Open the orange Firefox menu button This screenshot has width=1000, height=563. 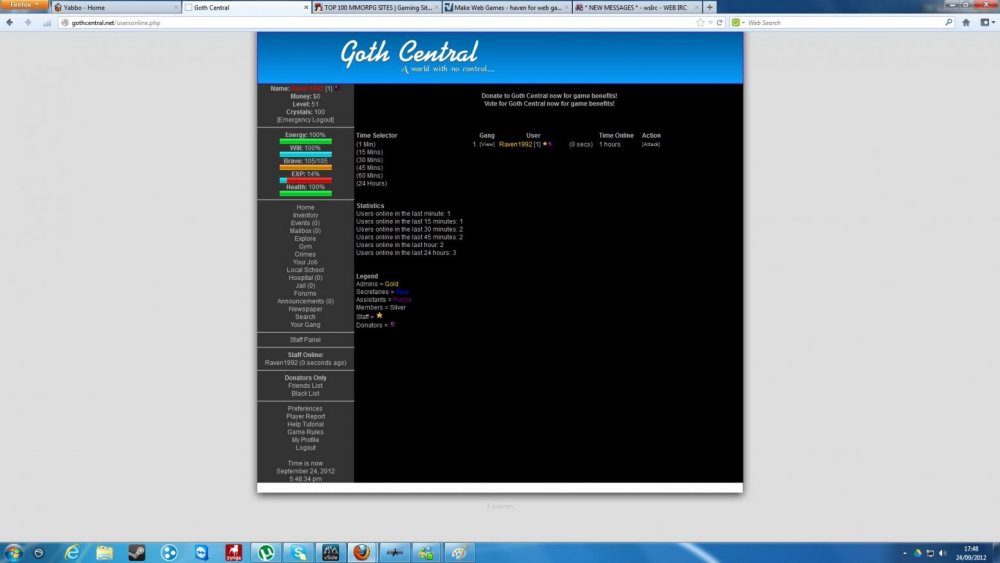point(24,6)
